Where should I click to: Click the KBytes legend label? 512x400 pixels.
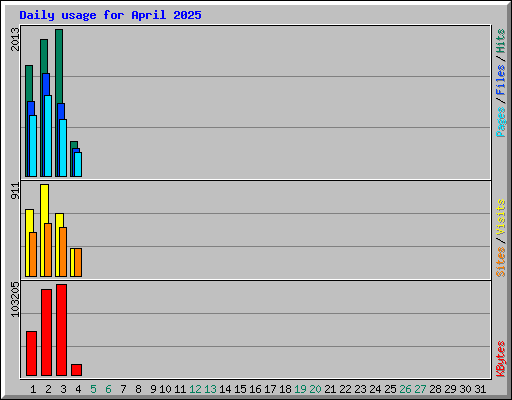tap(501, 359)
